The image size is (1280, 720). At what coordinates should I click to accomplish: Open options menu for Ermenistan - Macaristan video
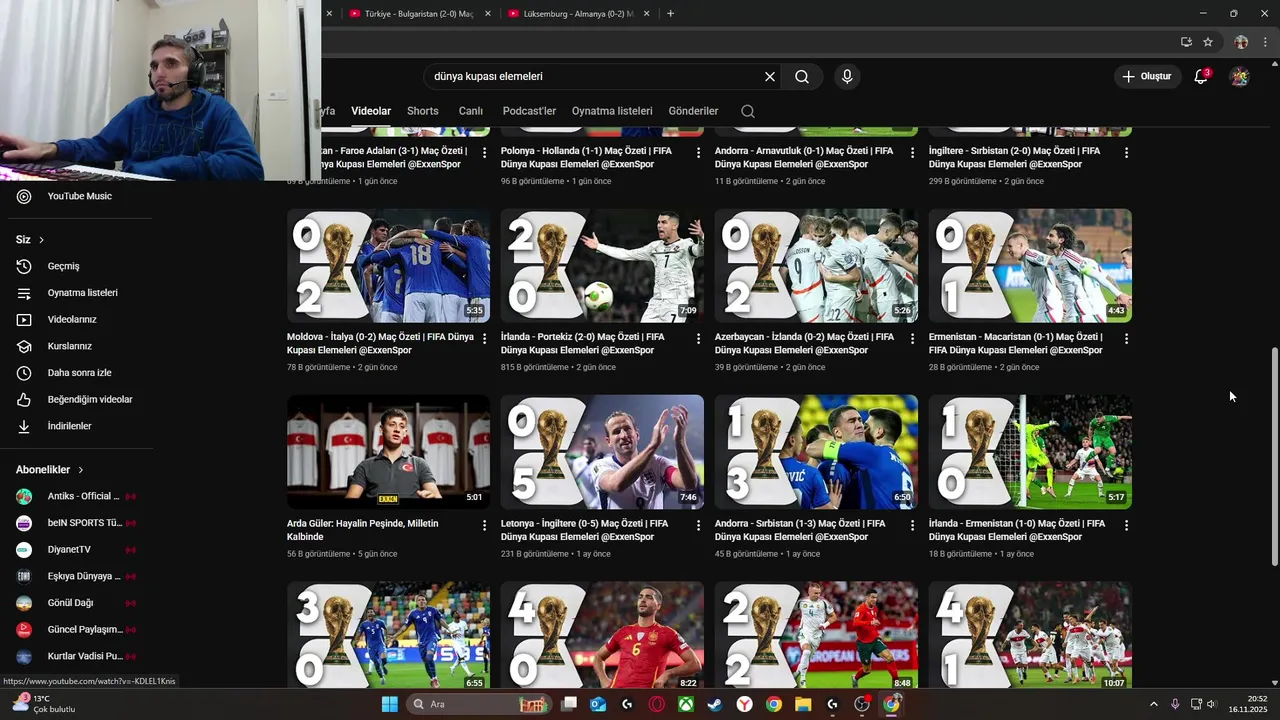1126,339
